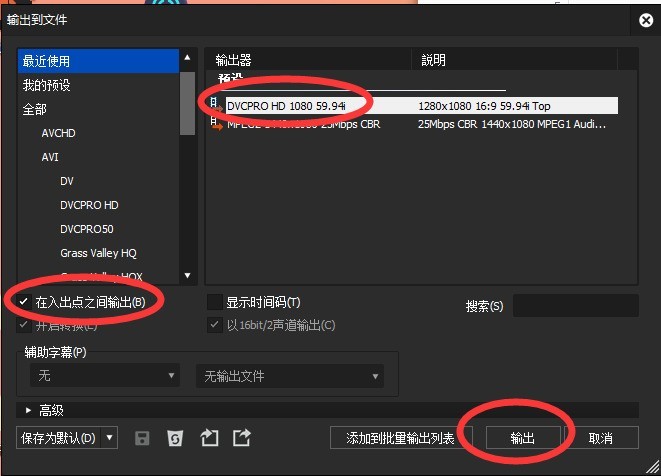The height and width of the screenshot is (476, 661).
Task: Toggle the 在入出点之间输出 checkbox
Action: click(25, 302)
